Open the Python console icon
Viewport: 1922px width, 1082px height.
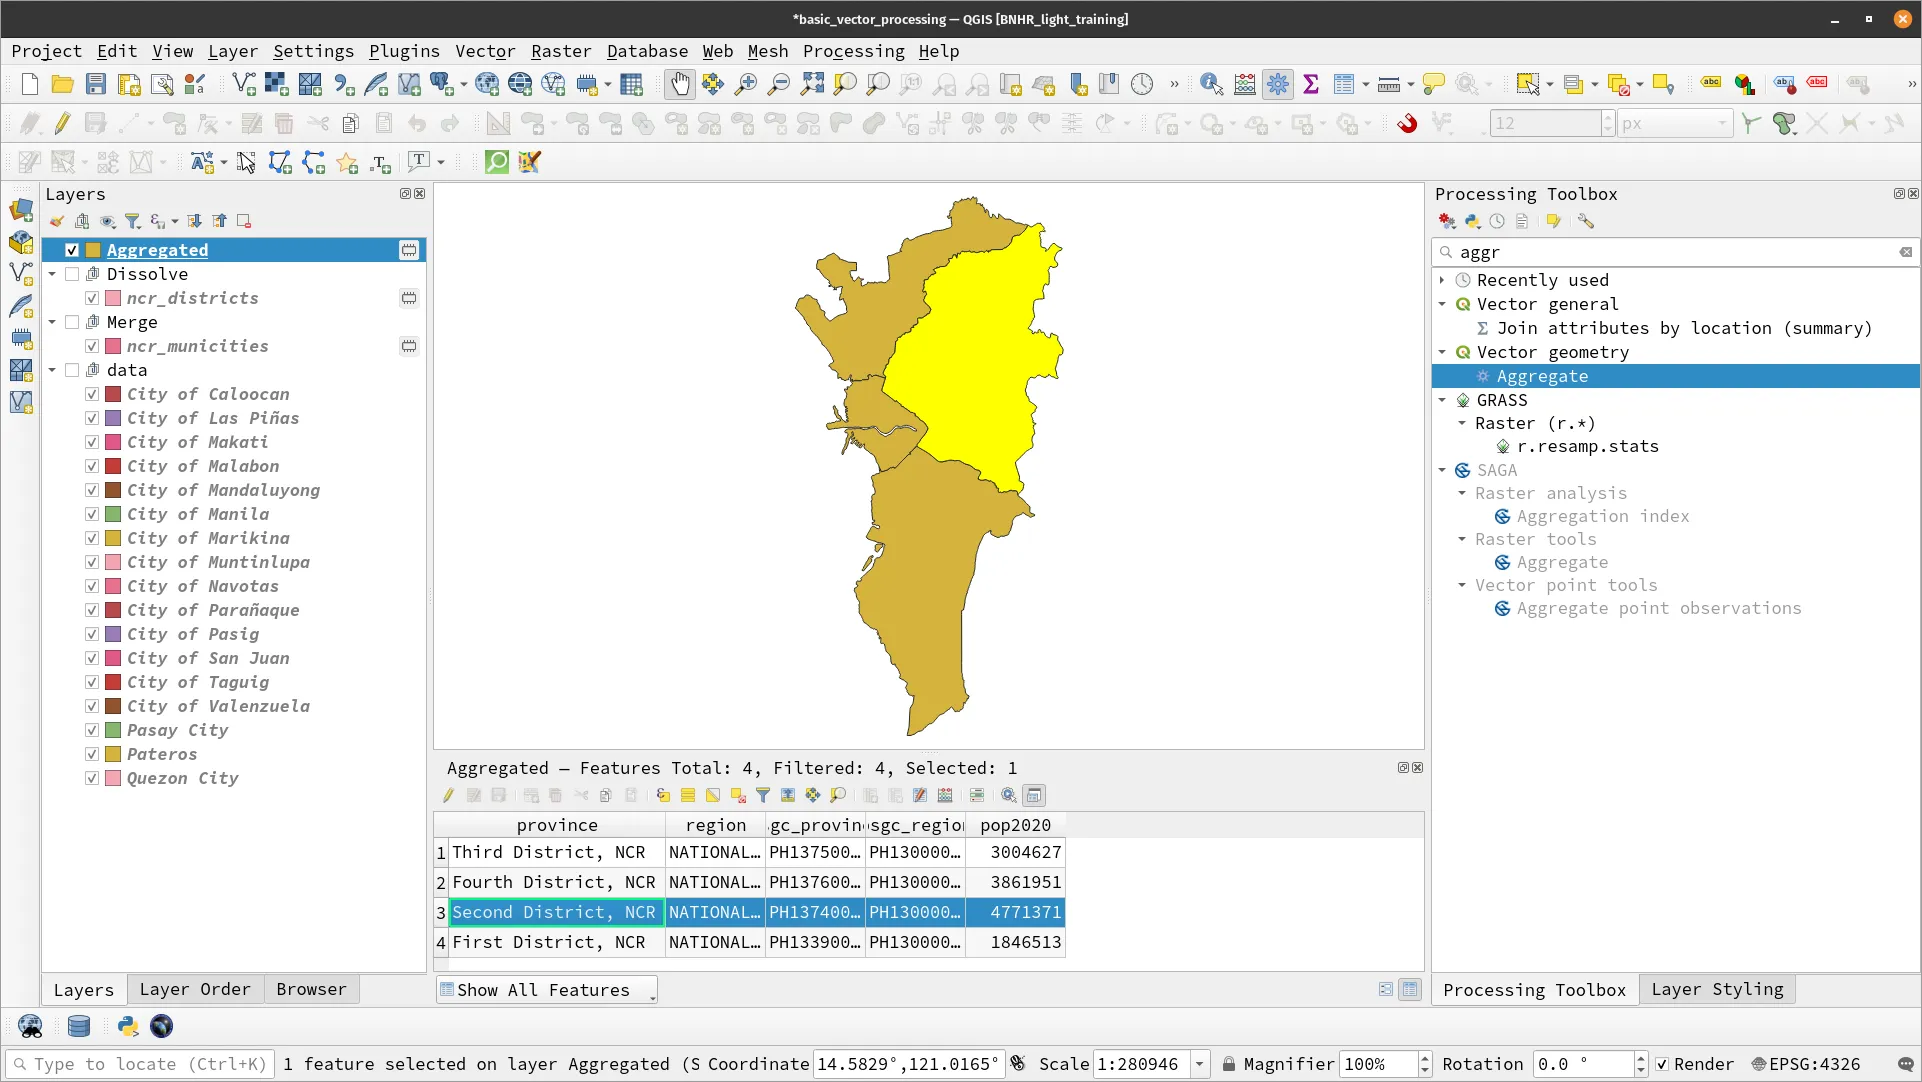click(127, 1026)
